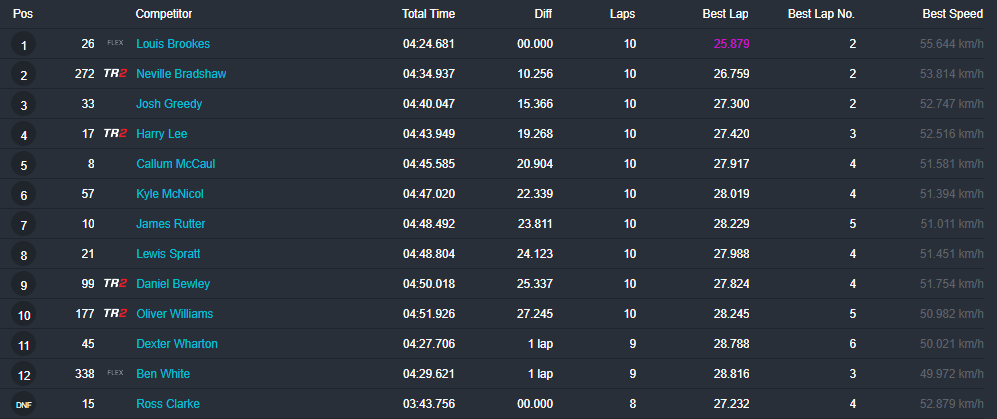This screenshot has height=419, width=997.
Task: Click the FLEX badge next to Ben White
Action: click(x=115, y=374)
